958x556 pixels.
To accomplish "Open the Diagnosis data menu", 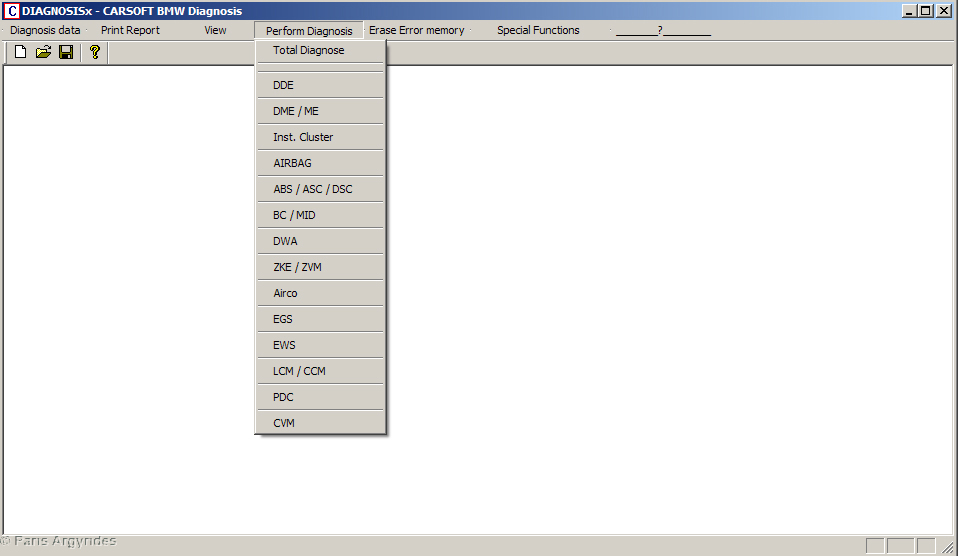I will click(45, 30).
